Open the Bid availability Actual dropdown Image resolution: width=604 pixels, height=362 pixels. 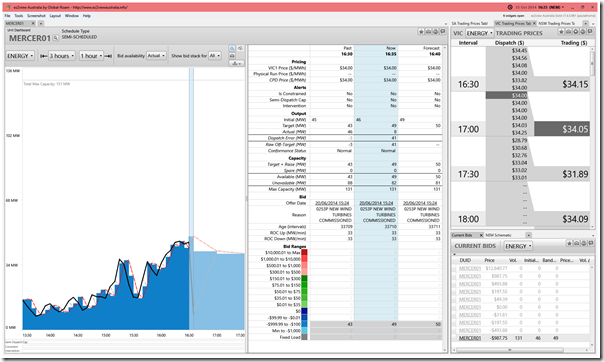pyautogui.click(x=156, y=56)
